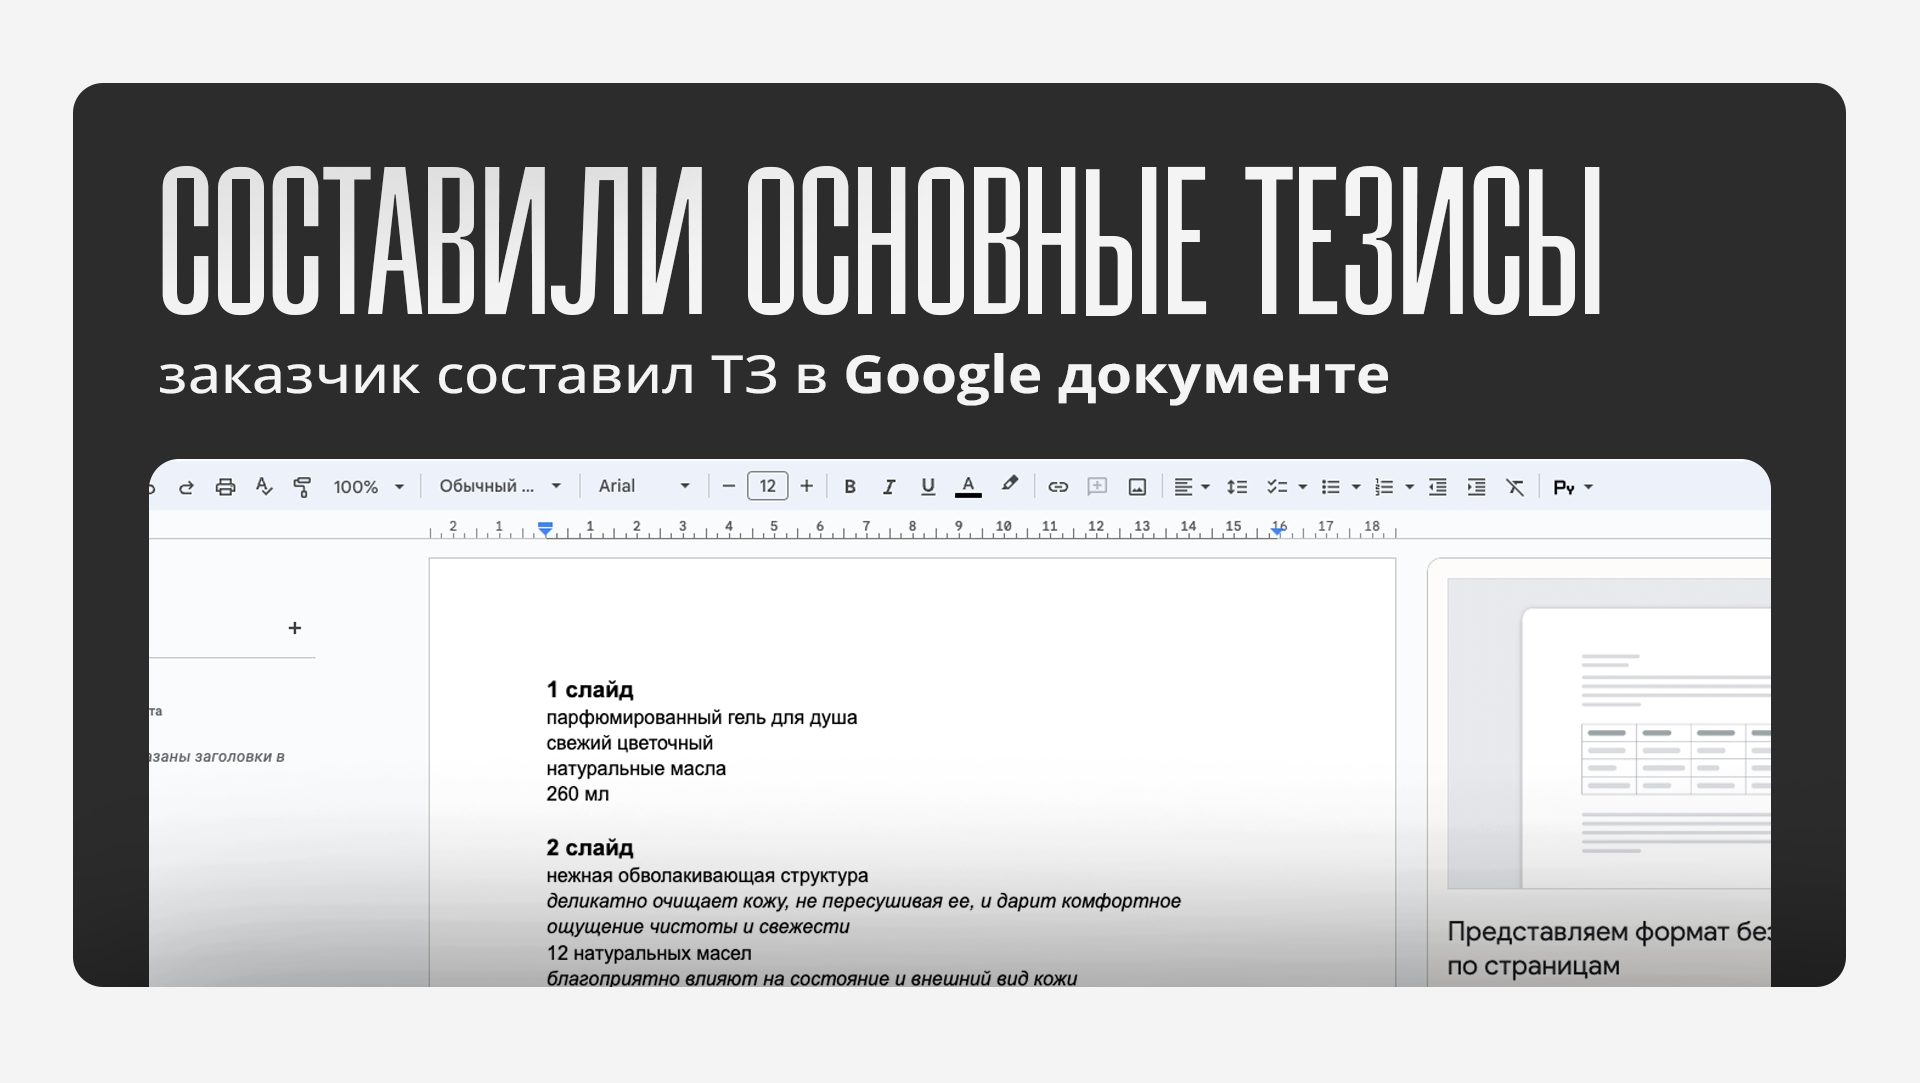Toggle underline formatting
This screenshot has height=1083, width=1920.
click(x=928, y=487)
